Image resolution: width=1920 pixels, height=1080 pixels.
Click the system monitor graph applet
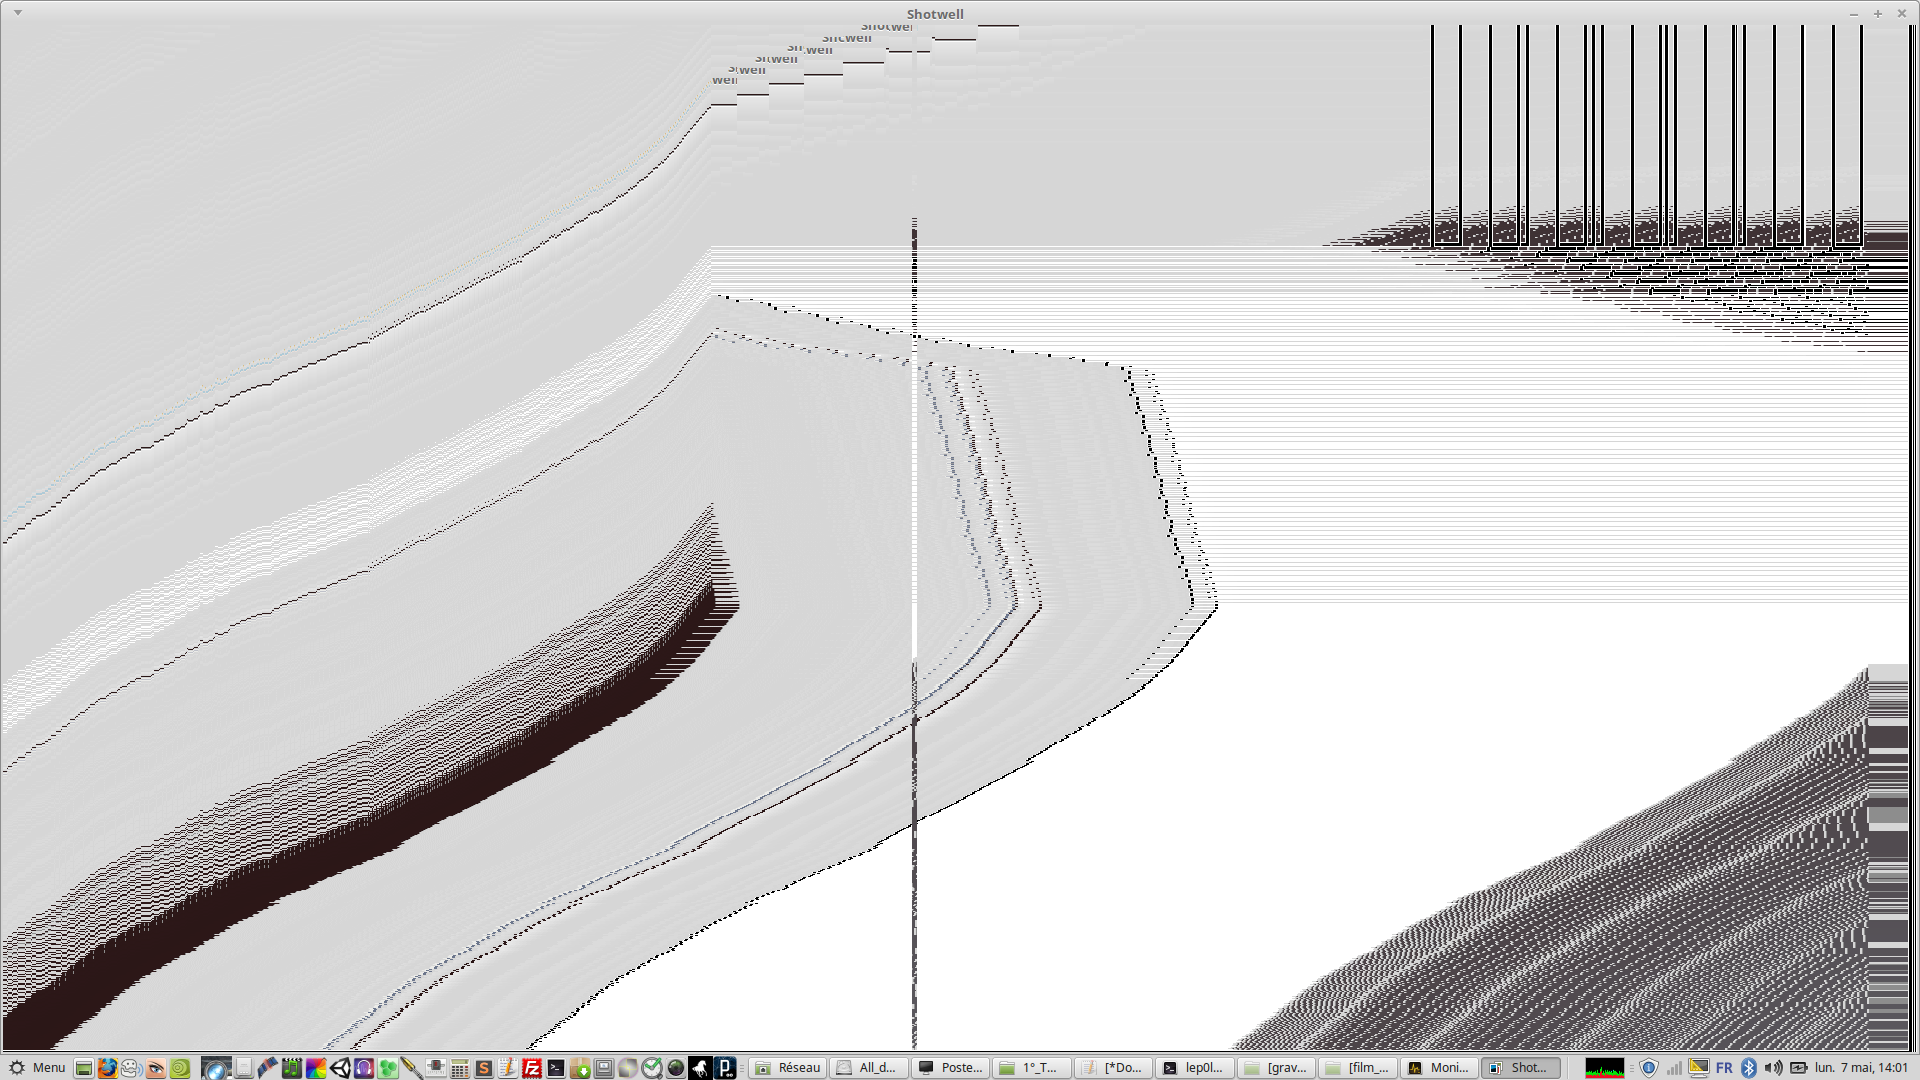point(1604,1068)
